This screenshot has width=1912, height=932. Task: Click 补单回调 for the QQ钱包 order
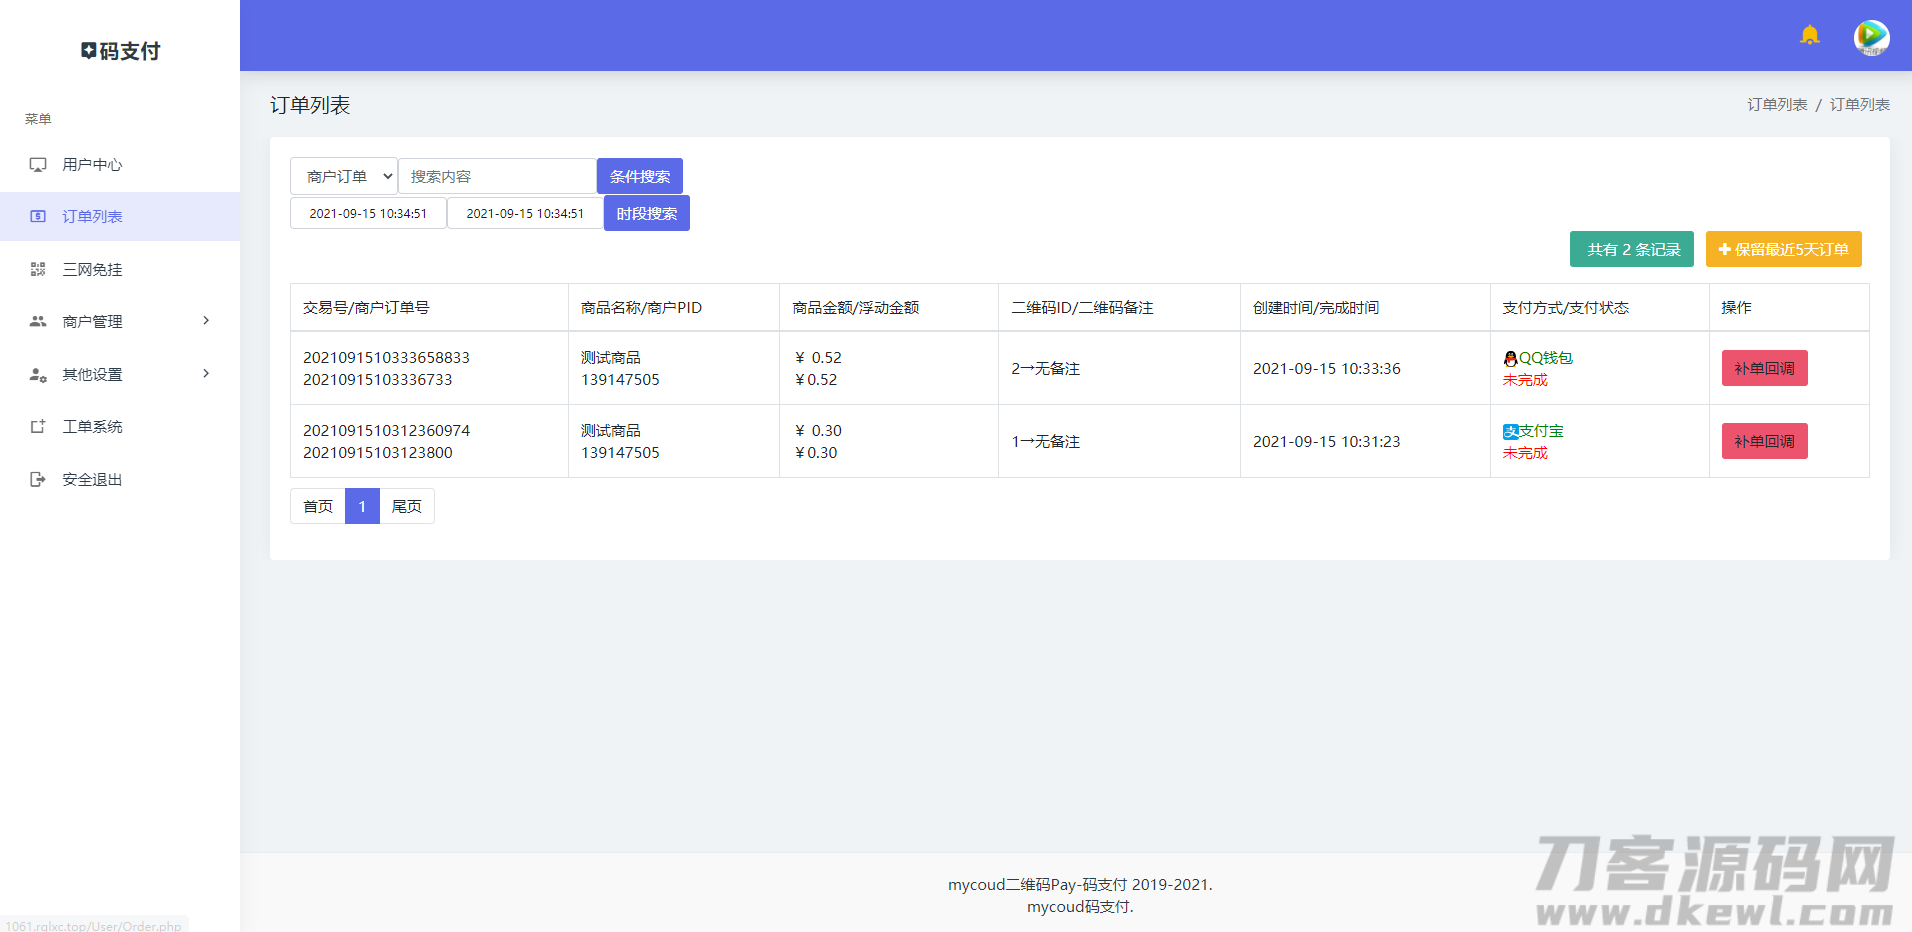point(1764,368)
